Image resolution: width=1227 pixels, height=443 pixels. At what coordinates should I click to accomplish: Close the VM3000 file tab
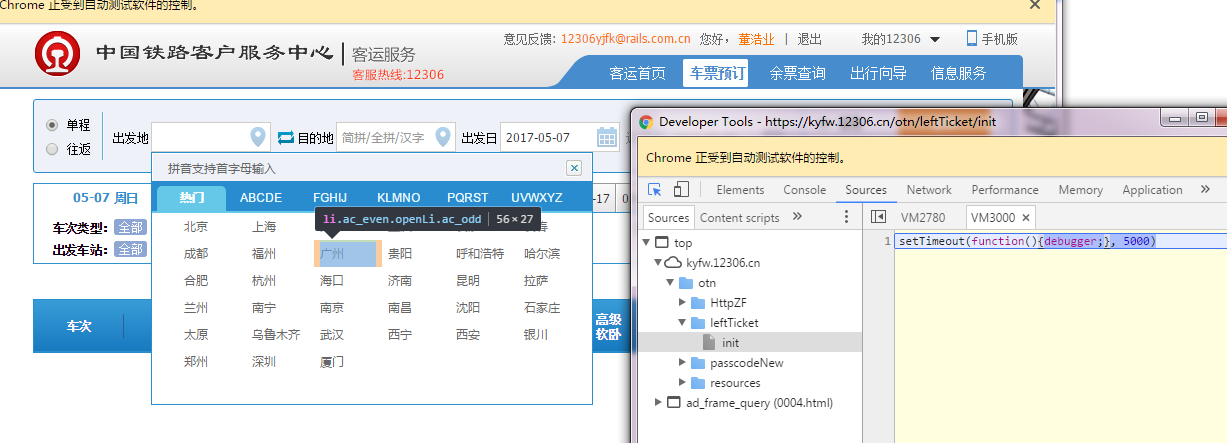(1026, 217)
